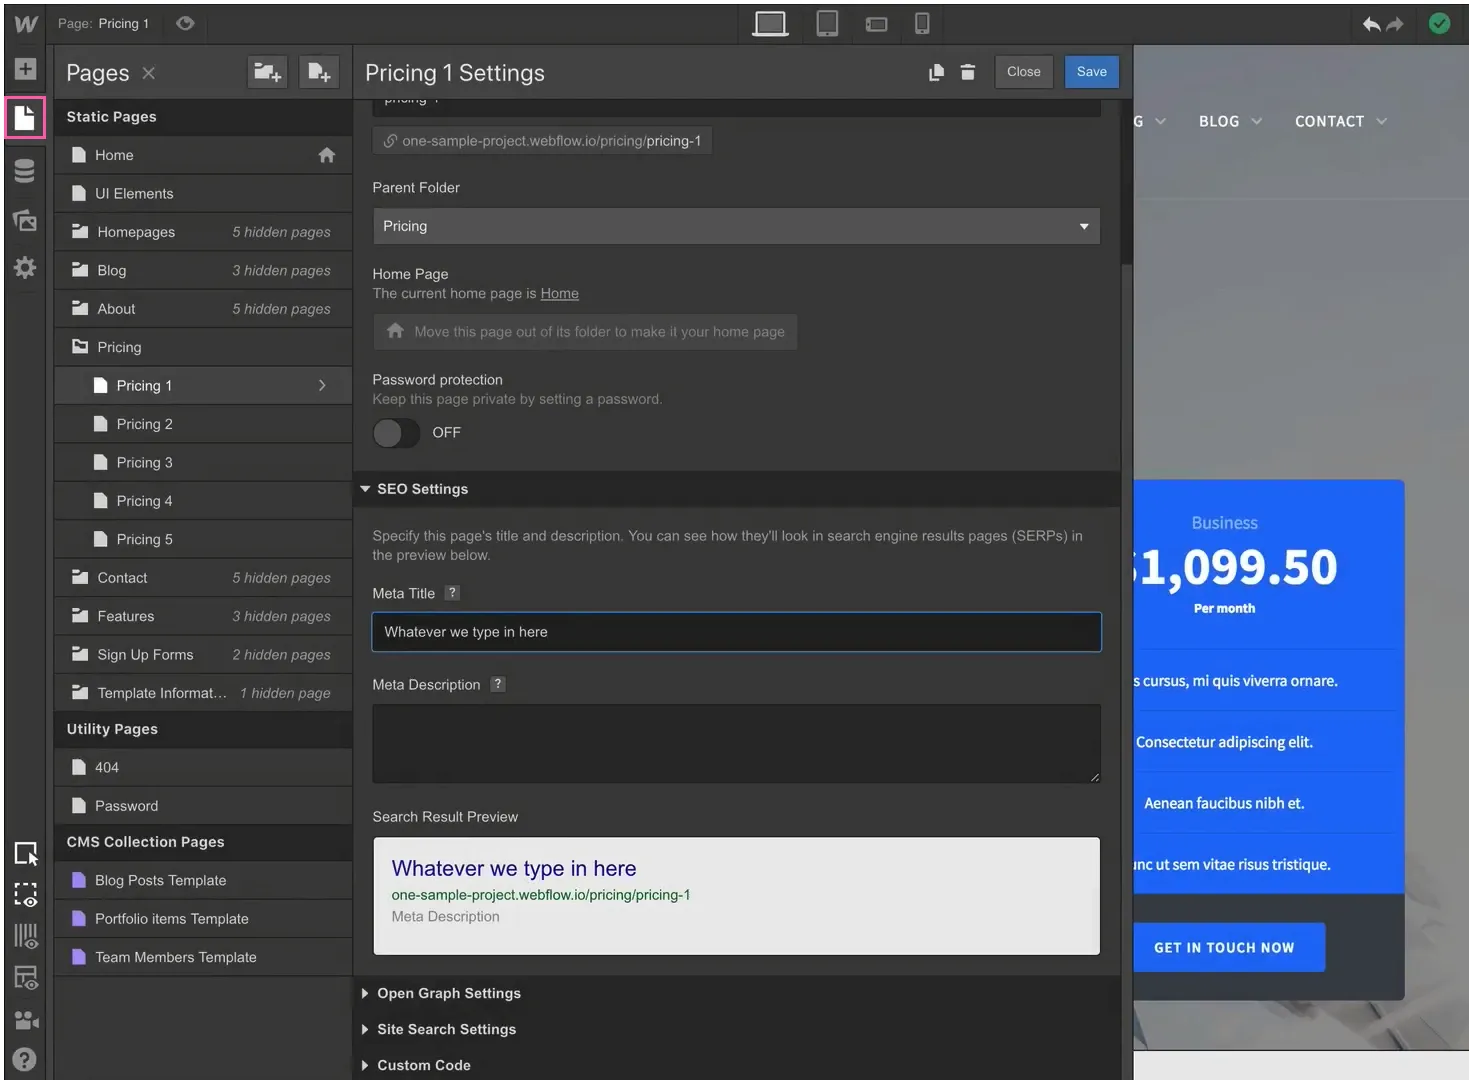This screenshot has height=1080, width=1469.
Task: Open Project Settings gear
Action: click(25, 267)
